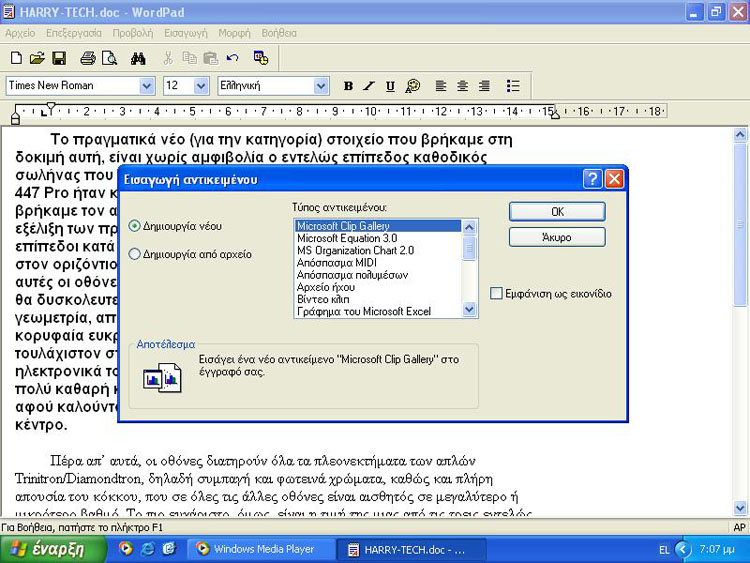Select 'Microsoft Clip Gallery' list item

tap(378, 226)
